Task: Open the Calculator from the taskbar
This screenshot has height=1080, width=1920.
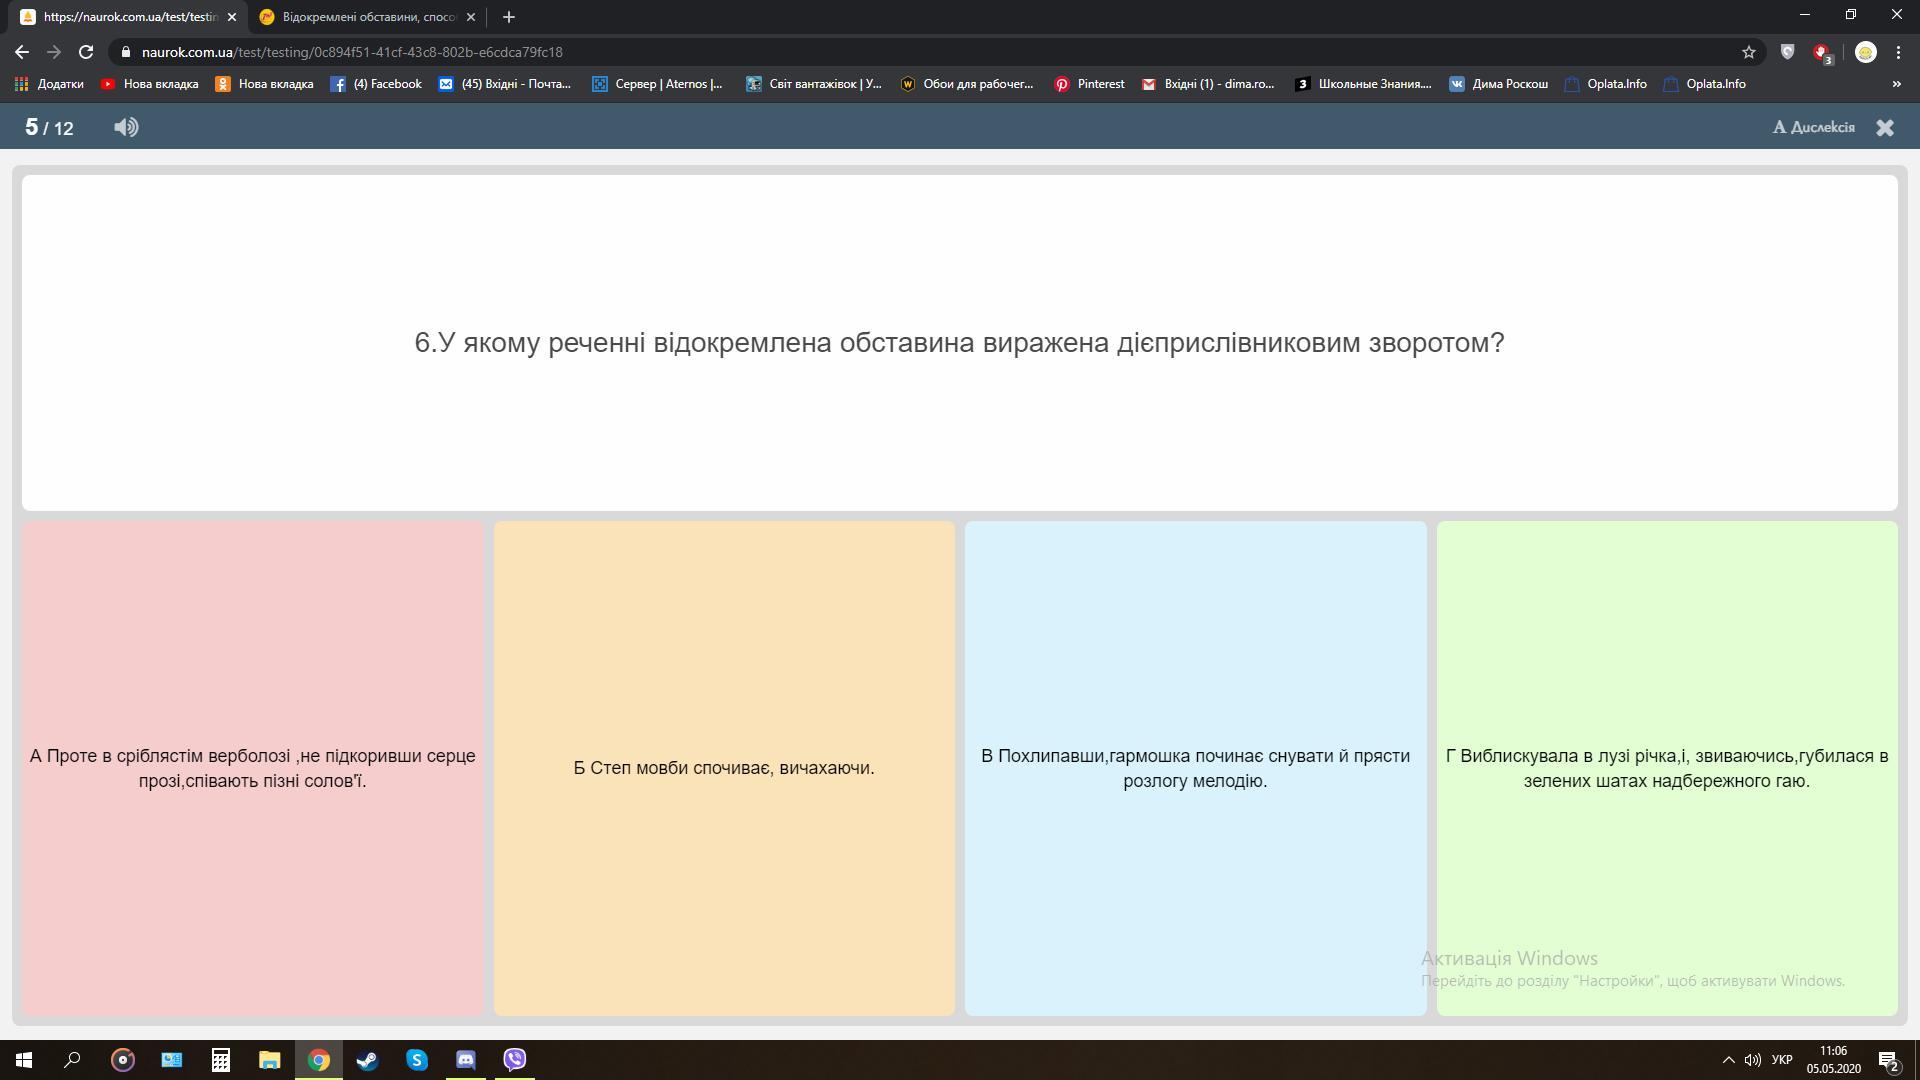Action: tap(221, 1060)
